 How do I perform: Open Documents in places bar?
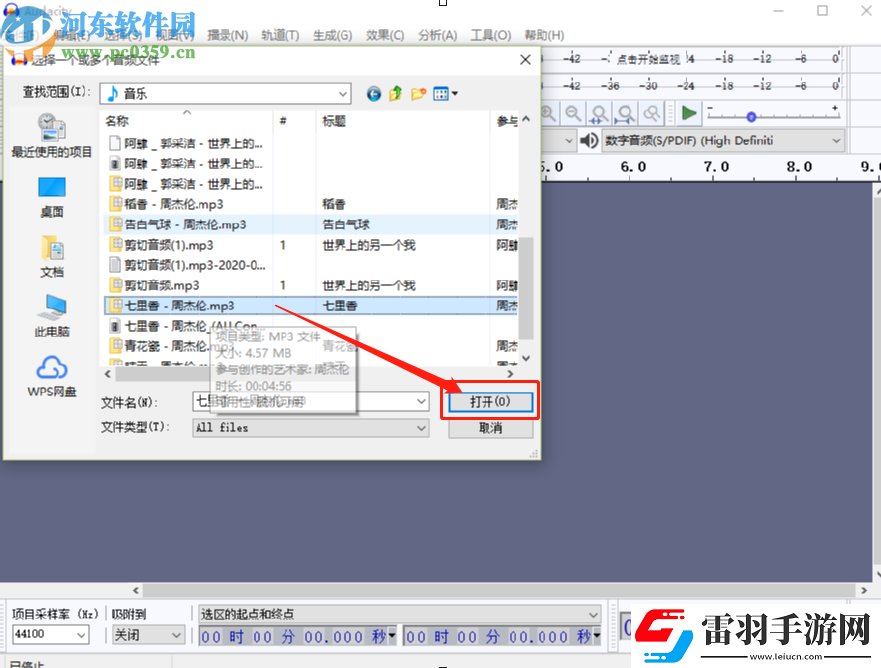(x=52, y=257)
